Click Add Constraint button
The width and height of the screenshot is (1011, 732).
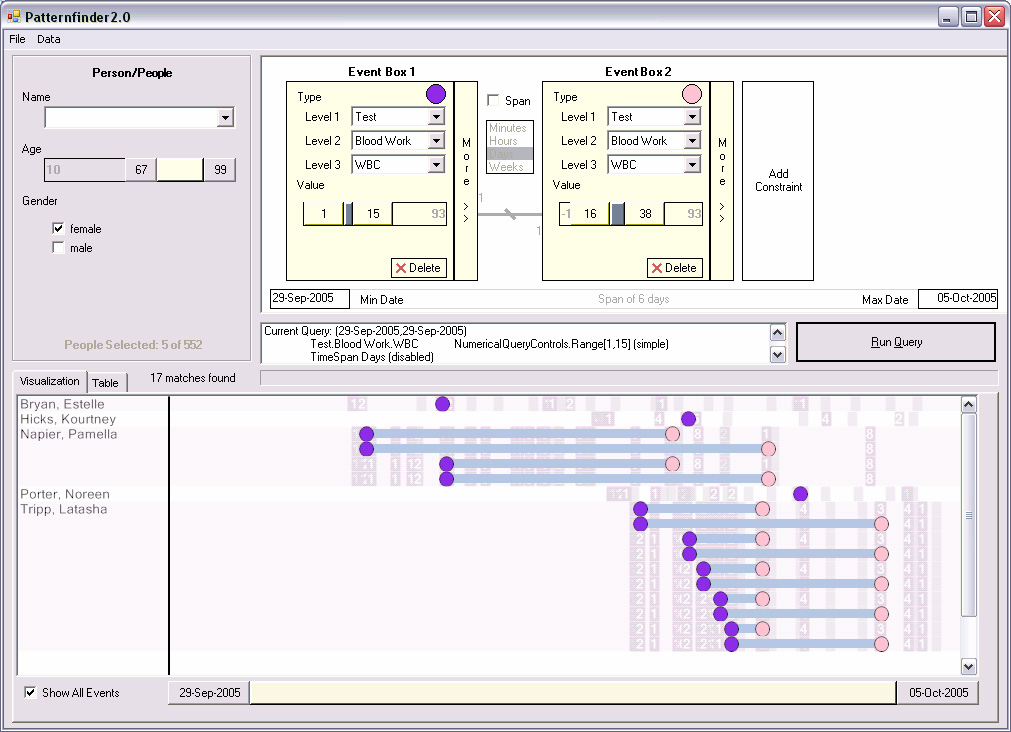778,181
